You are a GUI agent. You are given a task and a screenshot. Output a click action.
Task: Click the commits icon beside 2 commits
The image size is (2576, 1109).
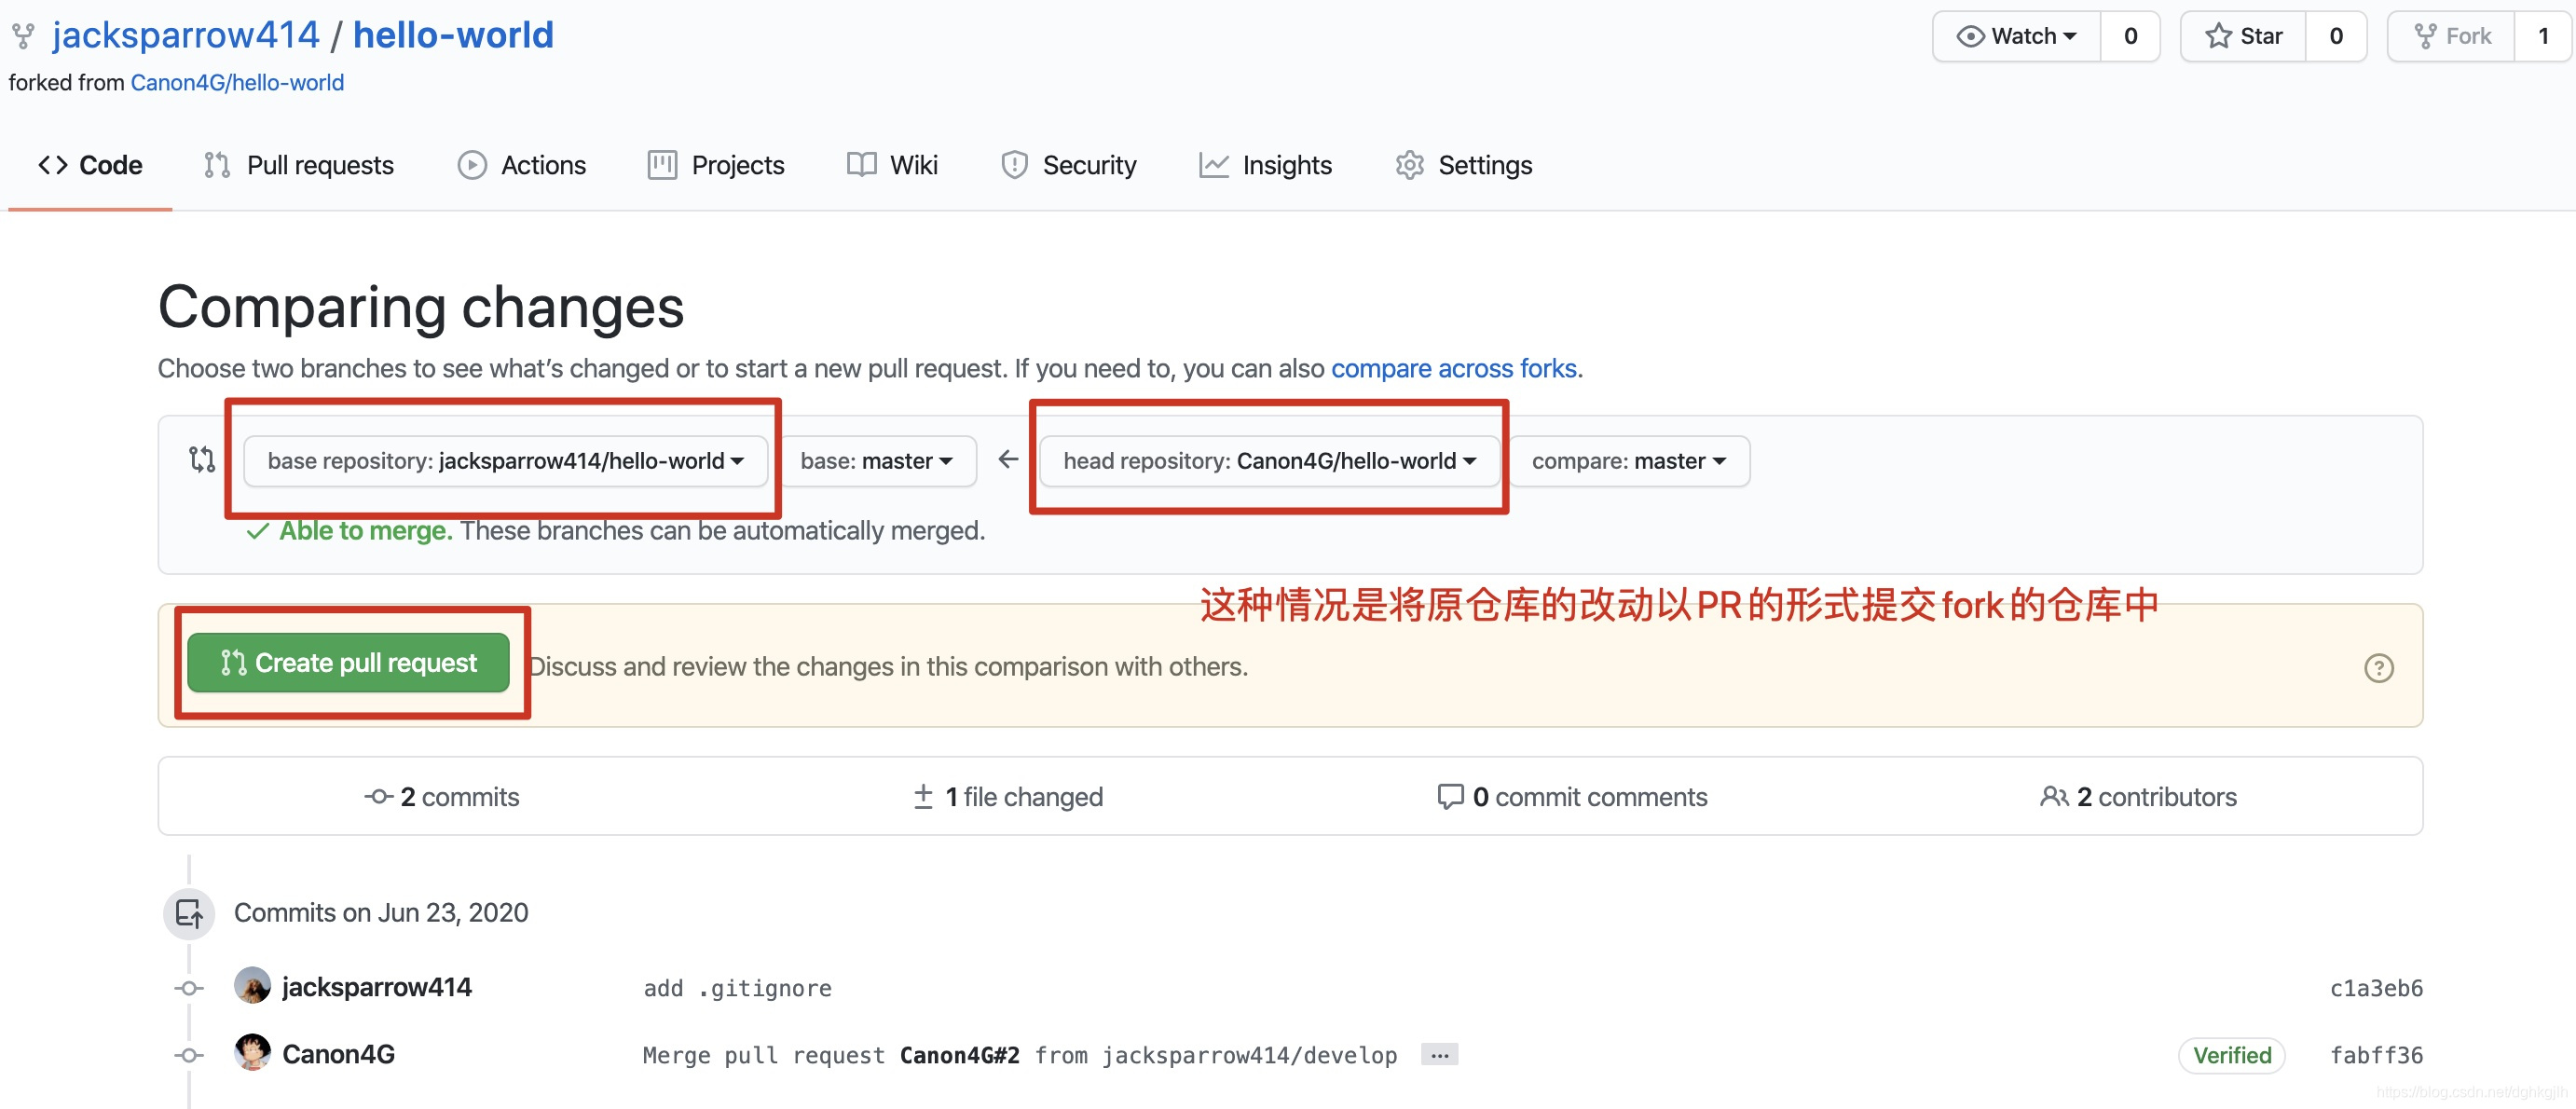pos(378,797)
